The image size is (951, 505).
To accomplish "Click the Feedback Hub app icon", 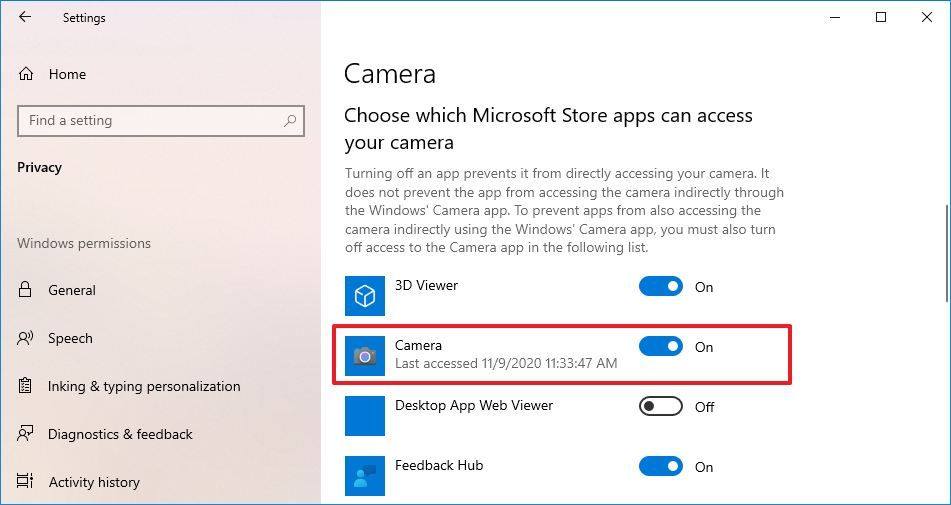I will [x=365, y=475].
